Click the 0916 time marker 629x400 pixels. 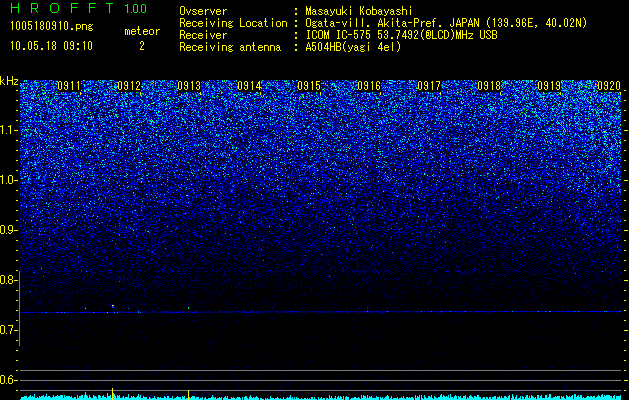click(x=369, y=86)
